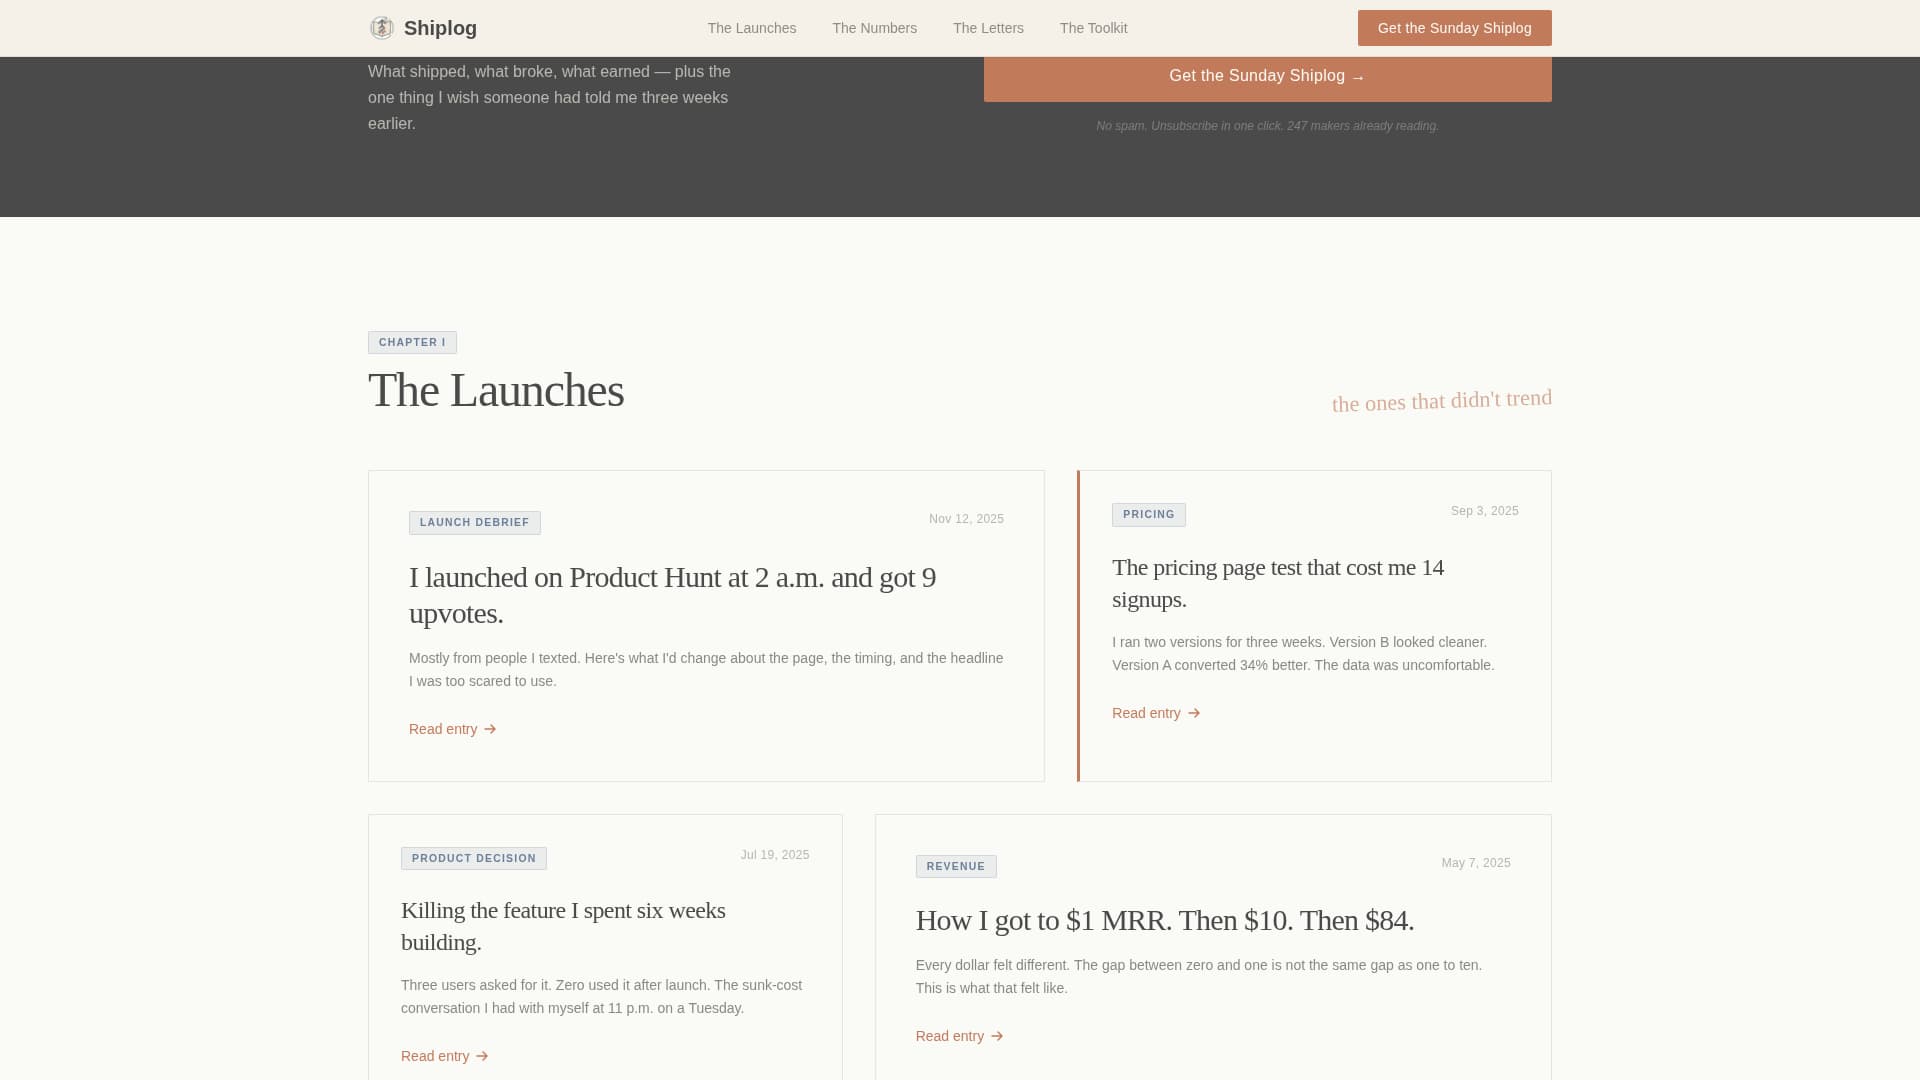Open Read entry for Killing the feature post
The image size is (1920, 1080).
pyautogui.click(x=445, y=1056)
